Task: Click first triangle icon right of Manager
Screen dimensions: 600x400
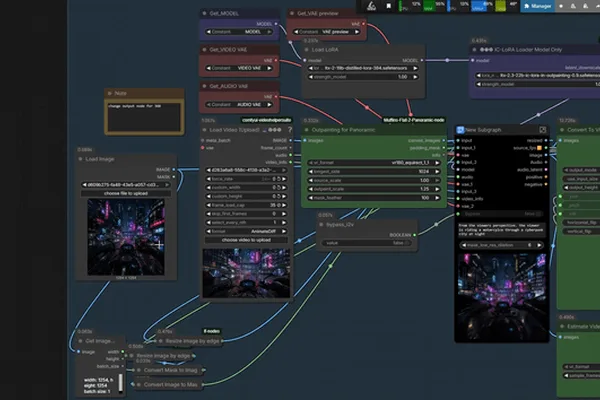Action: [573, 6]
